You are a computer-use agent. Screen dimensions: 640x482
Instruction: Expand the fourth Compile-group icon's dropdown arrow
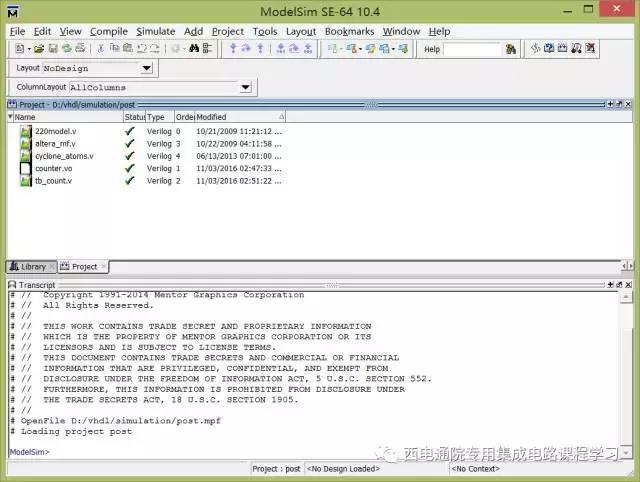coord(393,49)
